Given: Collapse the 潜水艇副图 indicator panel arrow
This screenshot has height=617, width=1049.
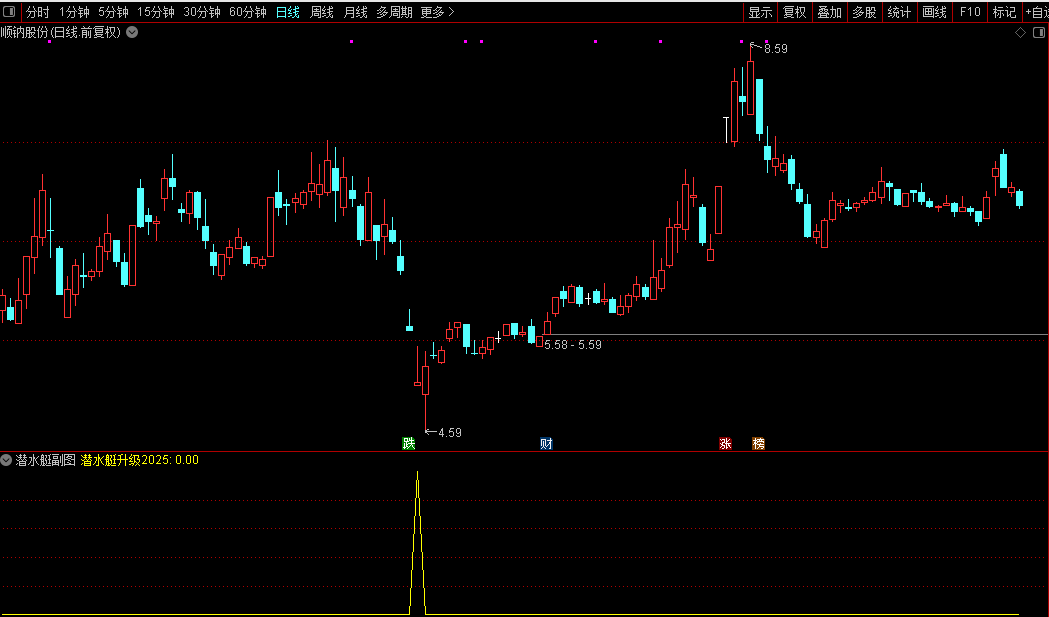Looking at the screenshot, I should [x=6, y=460].
